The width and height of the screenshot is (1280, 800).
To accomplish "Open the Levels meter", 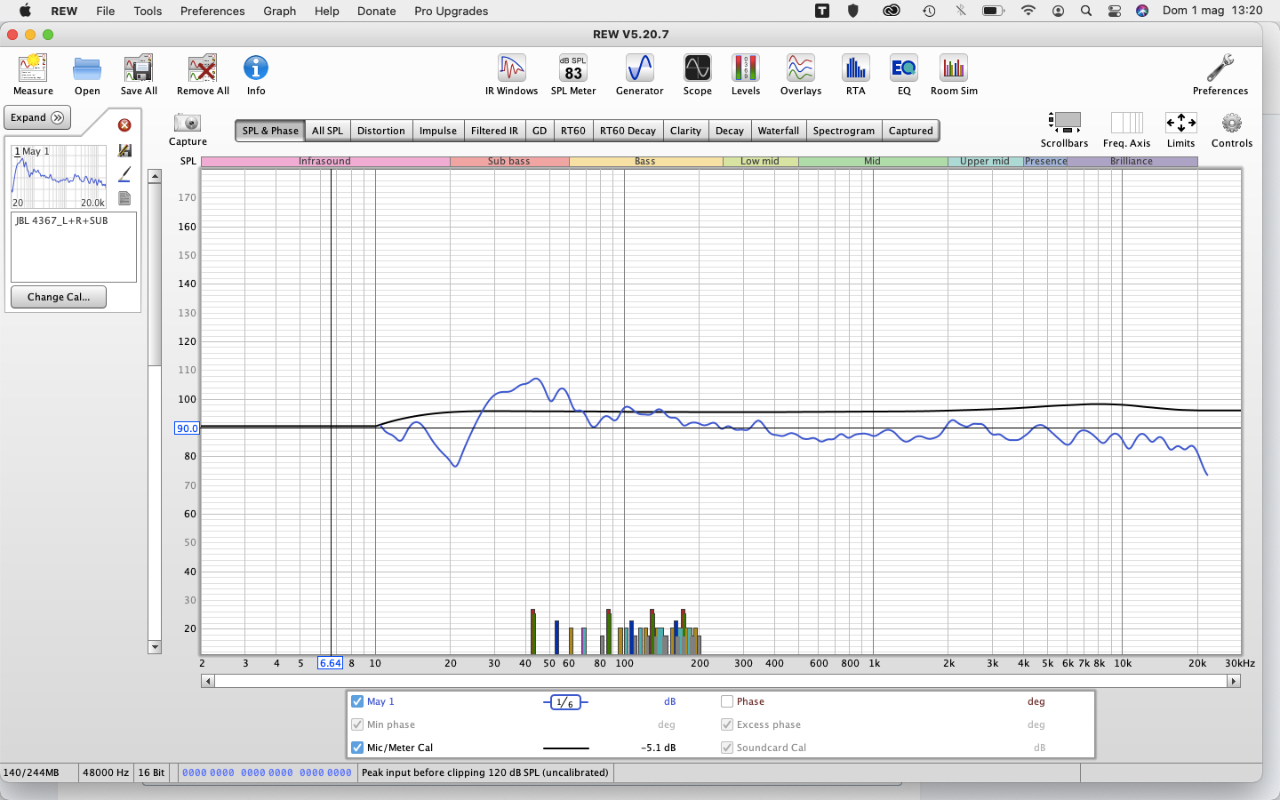I will coord(745,75).
